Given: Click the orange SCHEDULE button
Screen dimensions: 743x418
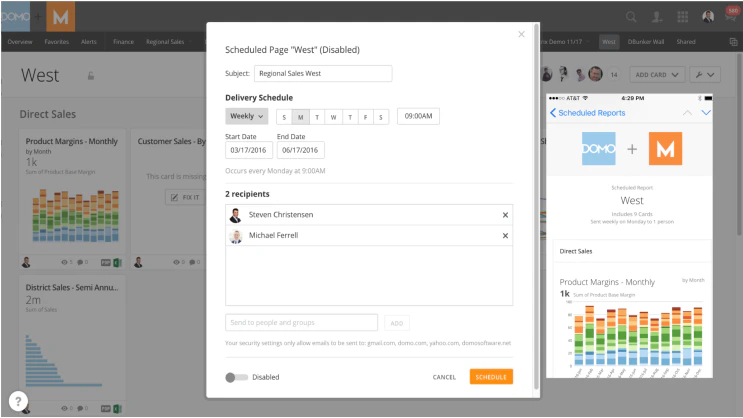Looking at the screenshot, I should click(491, 377).
